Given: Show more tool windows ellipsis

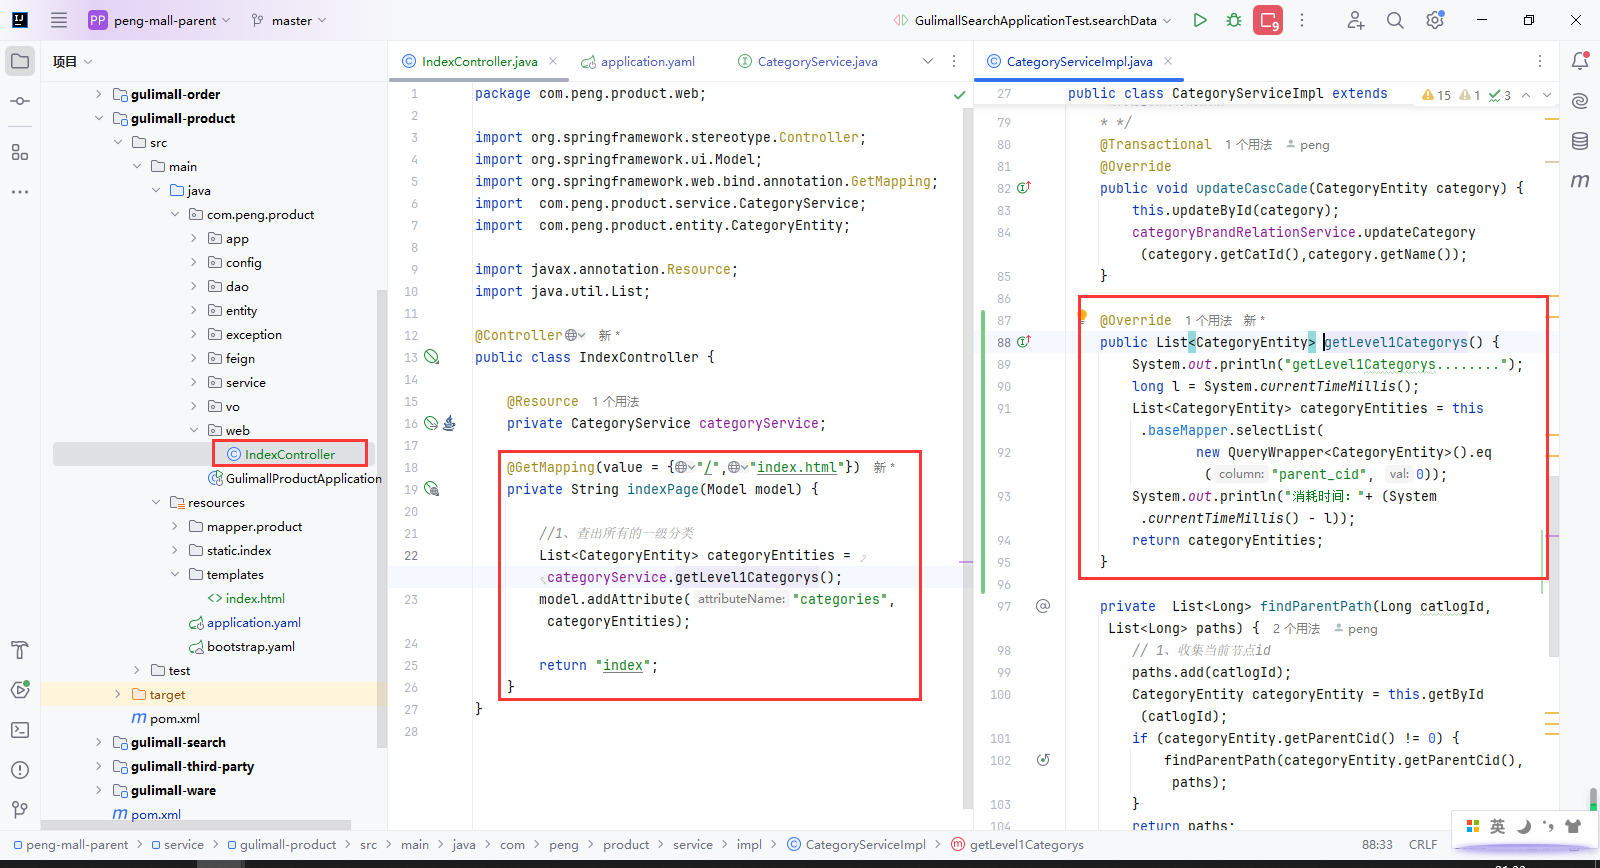Looking at the screenshot, I should click(20, 191).
